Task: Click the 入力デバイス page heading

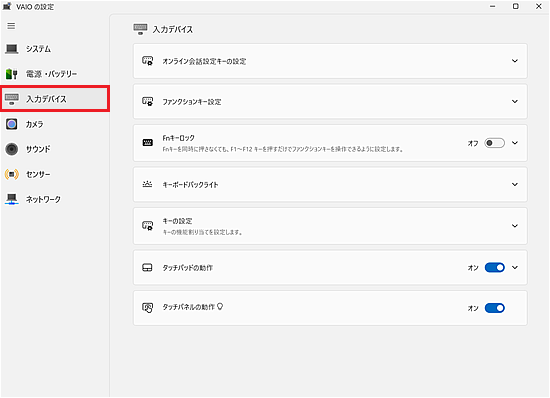Action: click(x=173, y=29)
